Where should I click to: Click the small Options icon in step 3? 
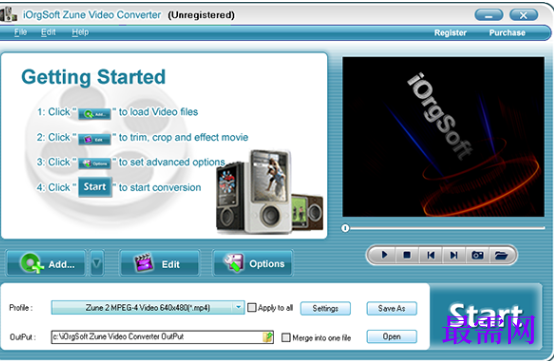(94, 163)
